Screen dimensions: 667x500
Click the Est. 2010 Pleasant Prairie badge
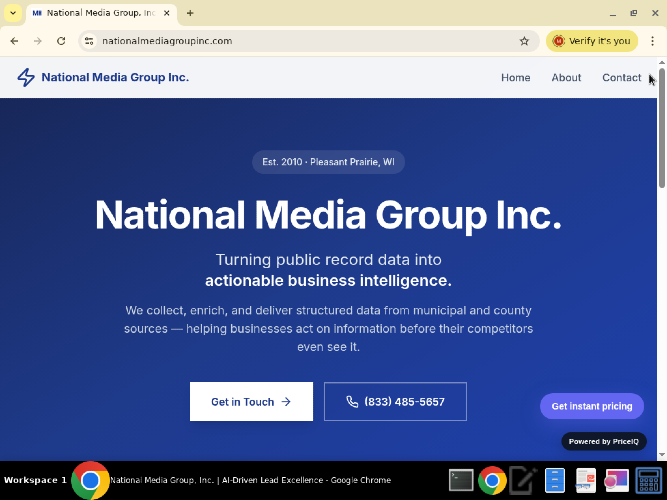point(328,162)
